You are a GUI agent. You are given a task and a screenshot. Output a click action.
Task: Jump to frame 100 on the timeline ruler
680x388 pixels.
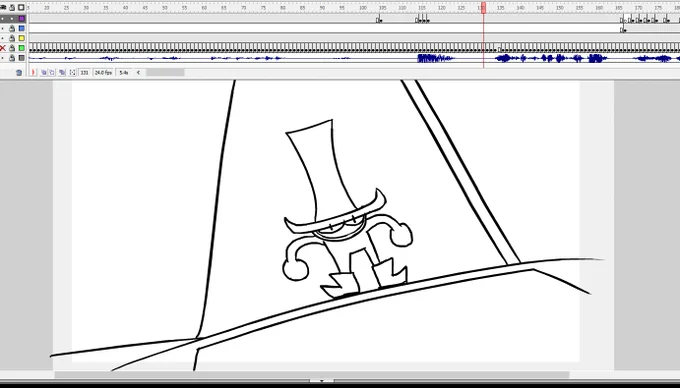pyautogui.click(x=363, y=8)
